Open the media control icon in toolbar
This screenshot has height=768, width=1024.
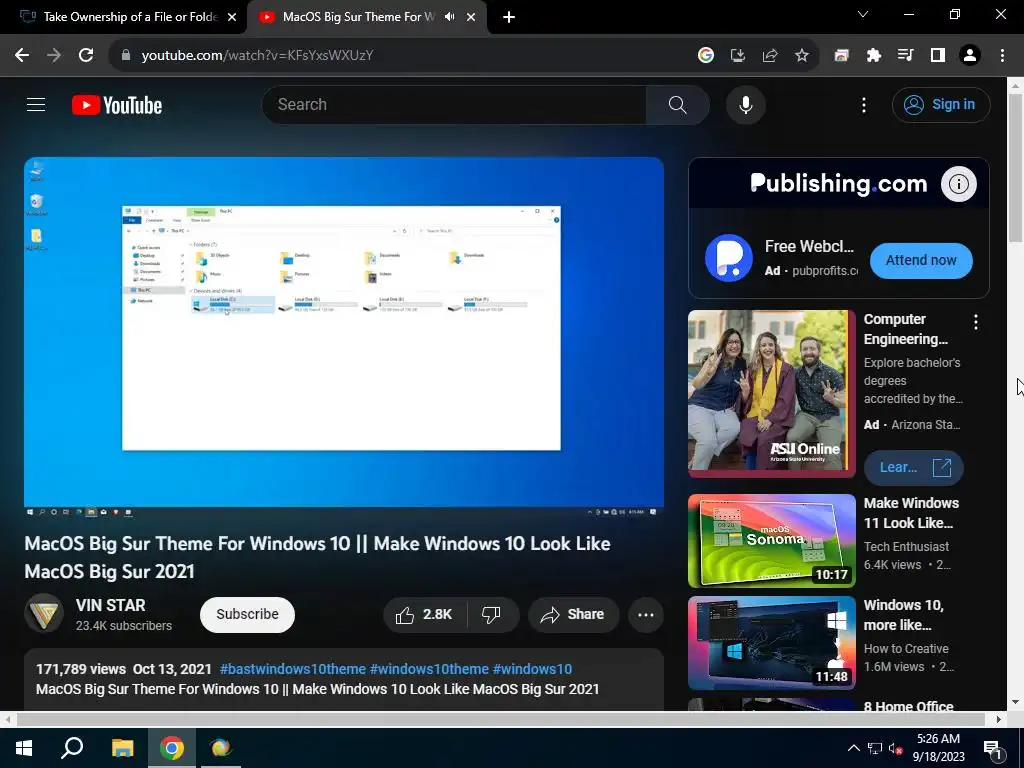point(905,56)
